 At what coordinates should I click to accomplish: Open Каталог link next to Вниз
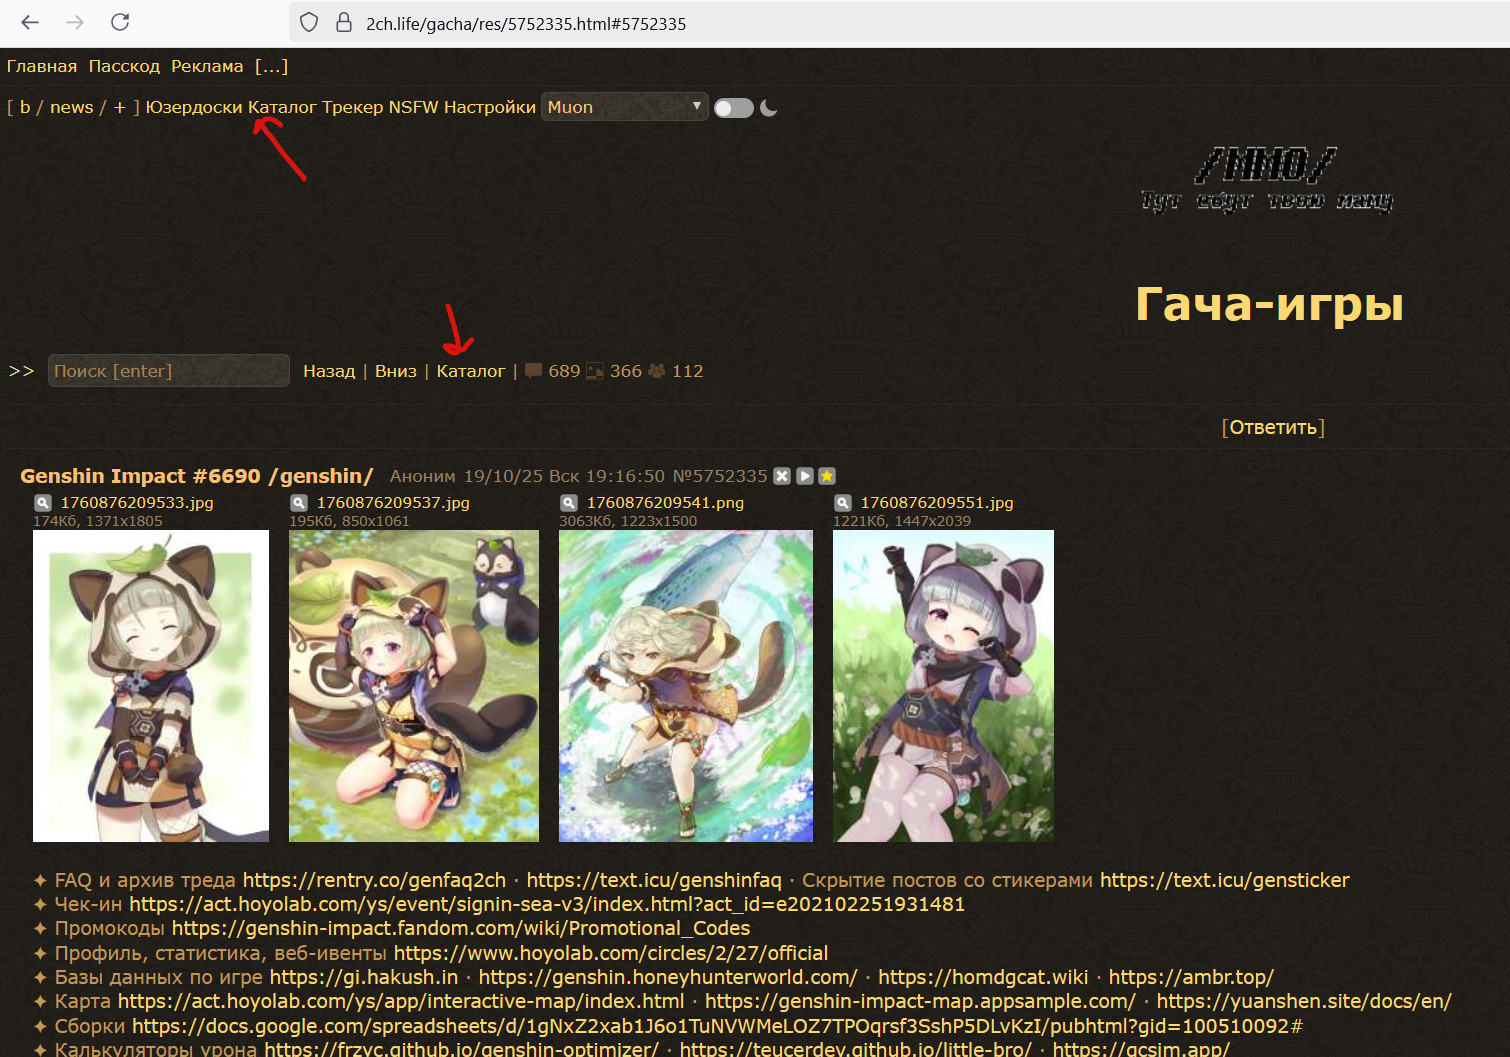coord(471,371)
